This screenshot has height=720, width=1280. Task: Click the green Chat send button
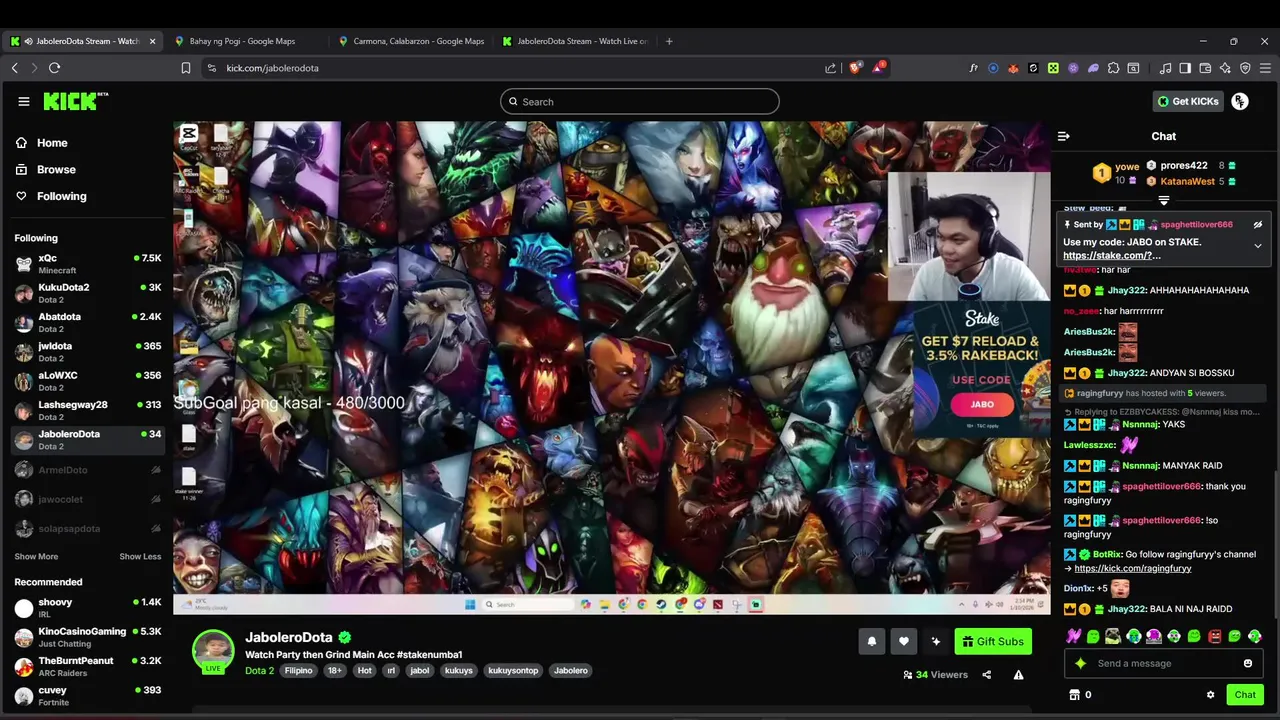1245,695
